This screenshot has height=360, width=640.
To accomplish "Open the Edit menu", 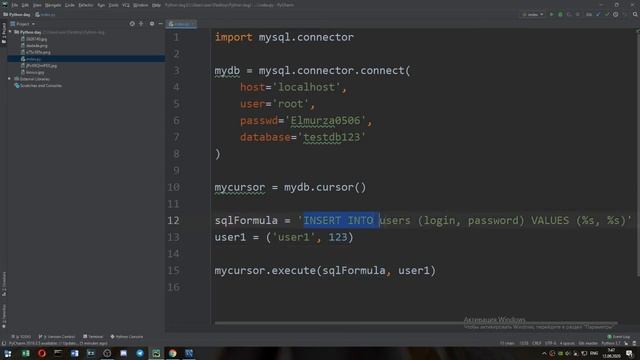I will click(25, 5).
